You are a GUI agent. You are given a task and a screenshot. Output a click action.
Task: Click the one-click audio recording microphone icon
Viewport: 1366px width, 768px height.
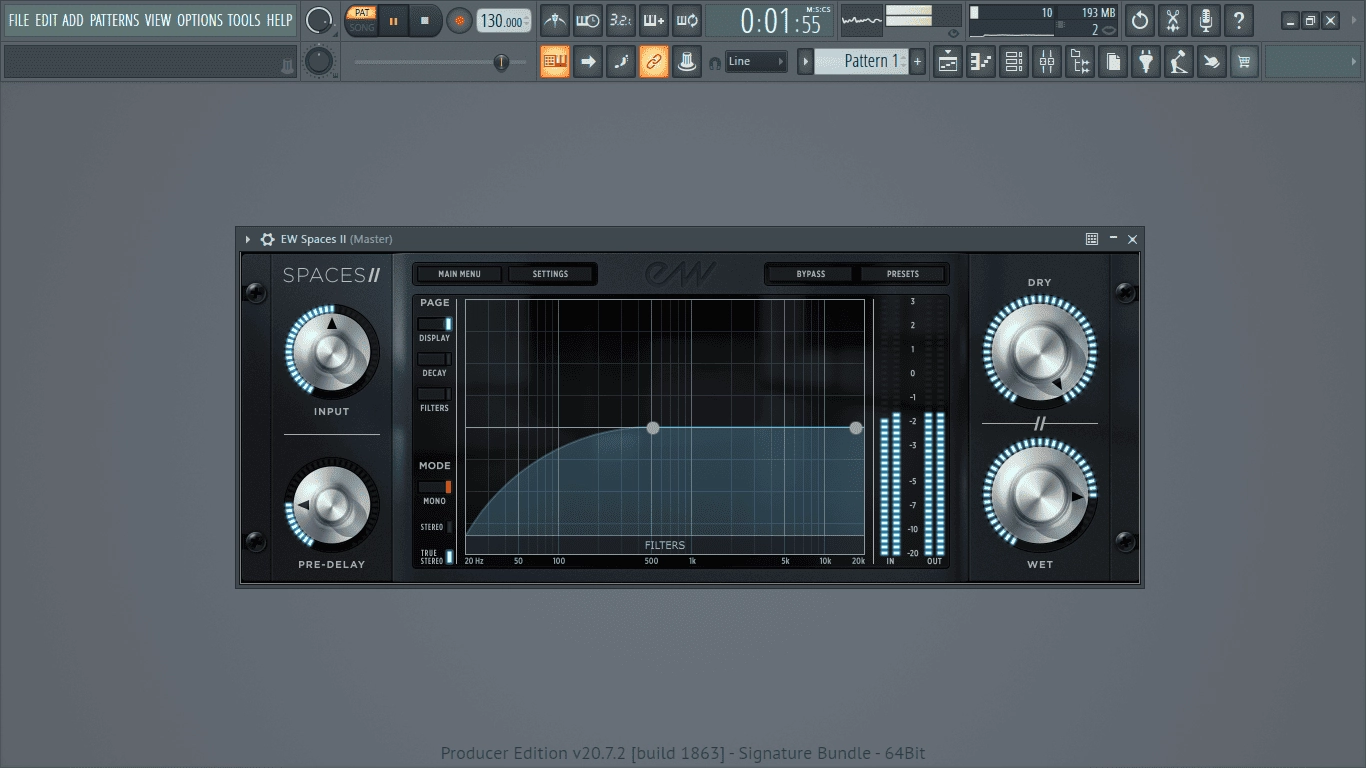1206,20
